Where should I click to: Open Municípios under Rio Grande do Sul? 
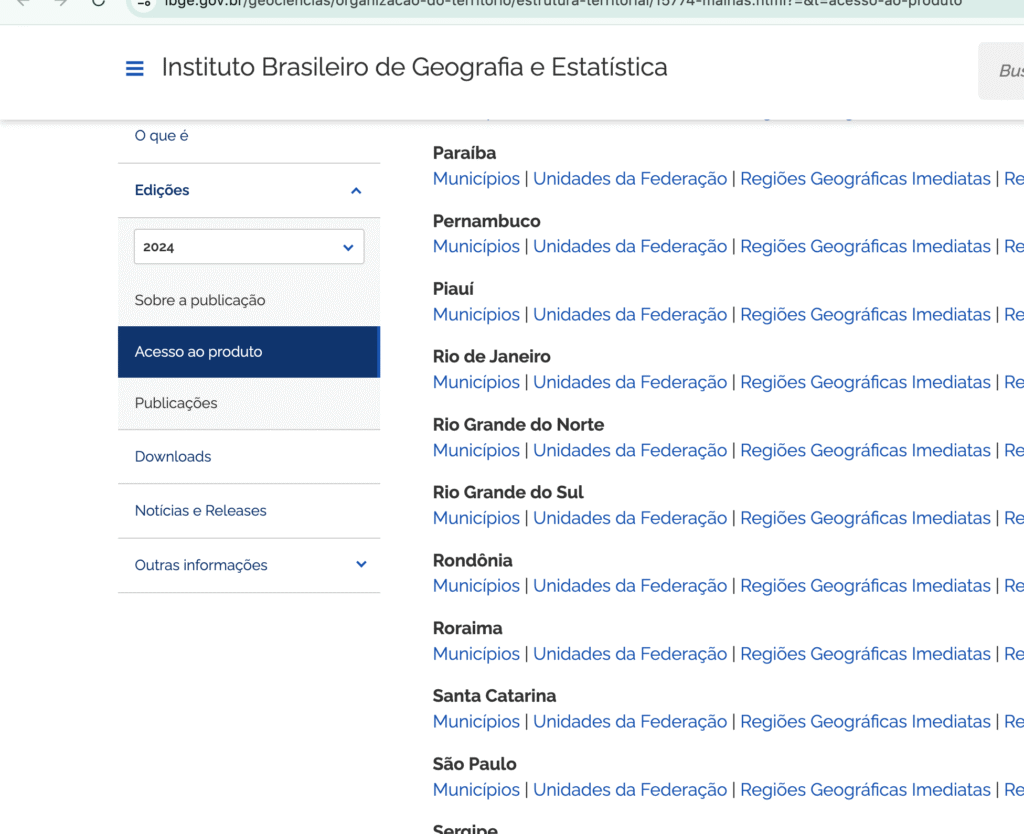476,518
